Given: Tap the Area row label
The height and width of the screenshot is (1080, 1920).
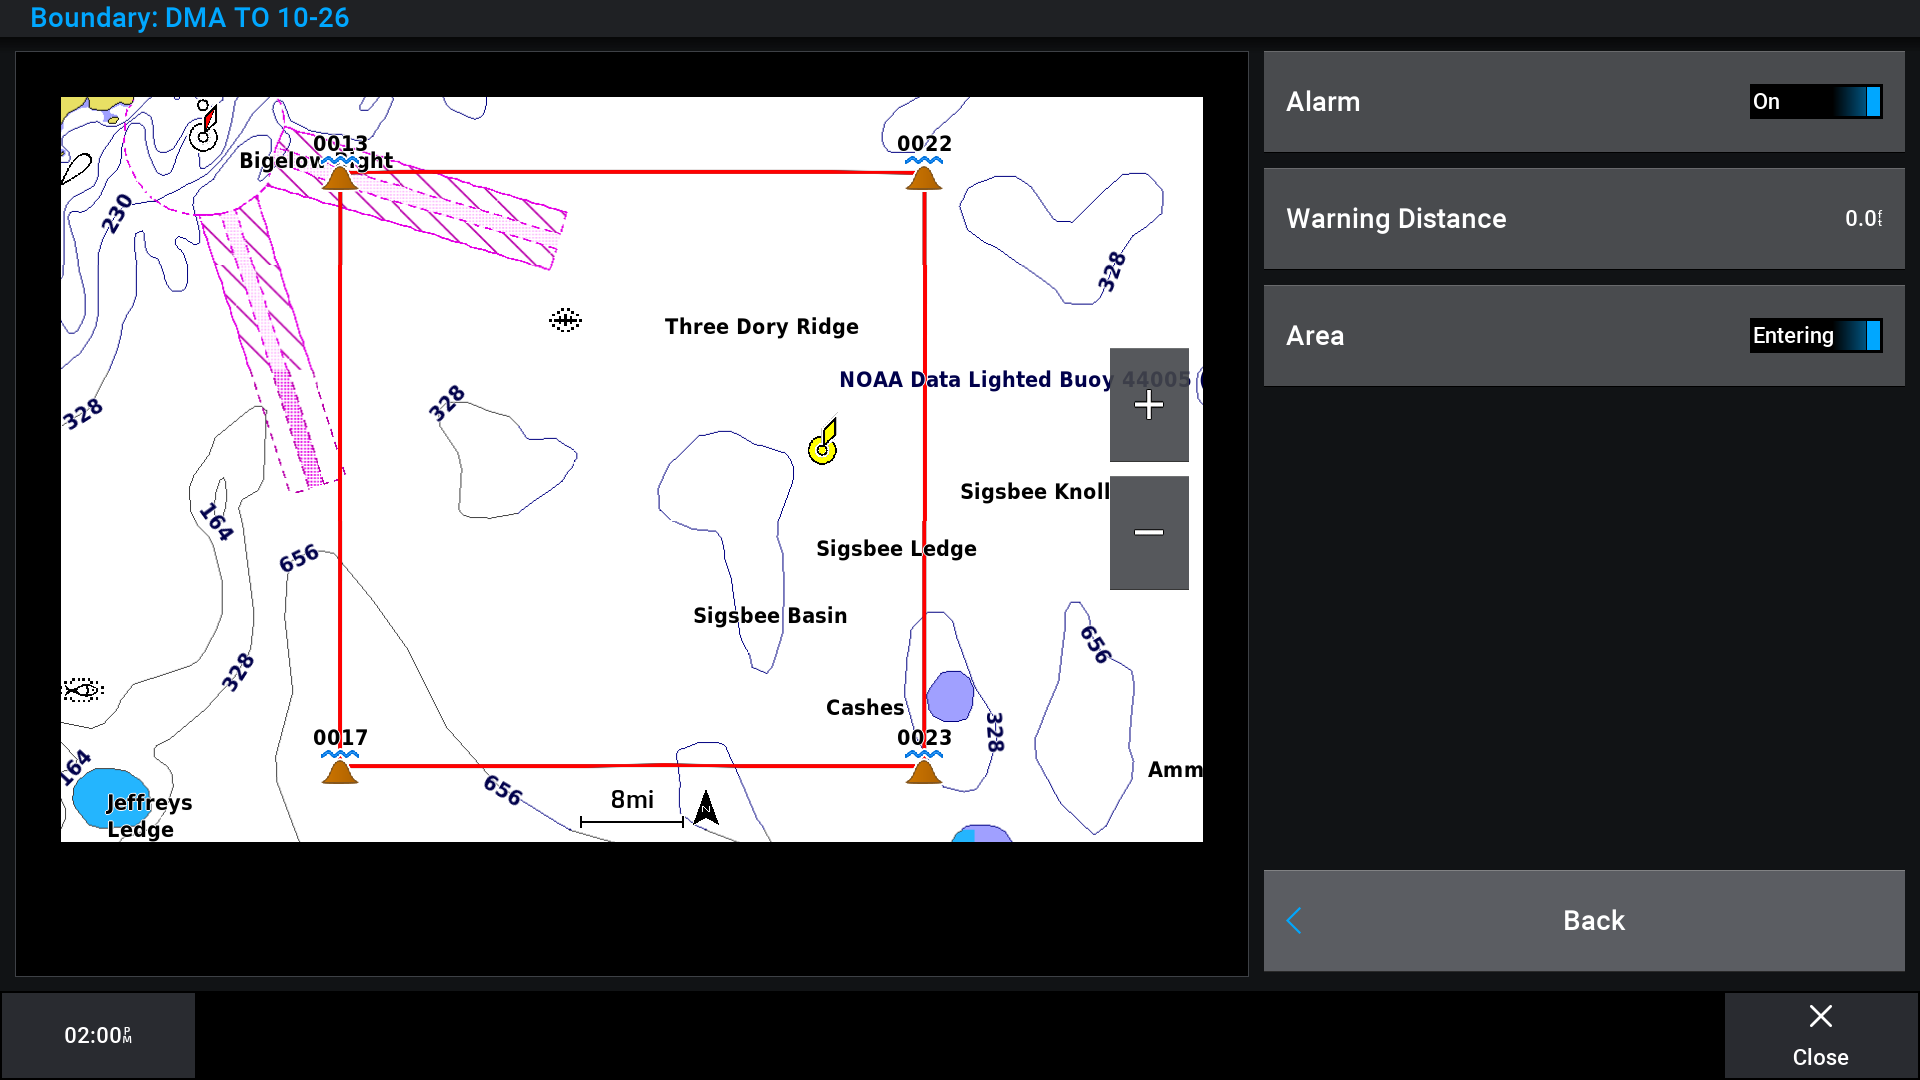Looking at the screenshot, I should click(1315, 336).
